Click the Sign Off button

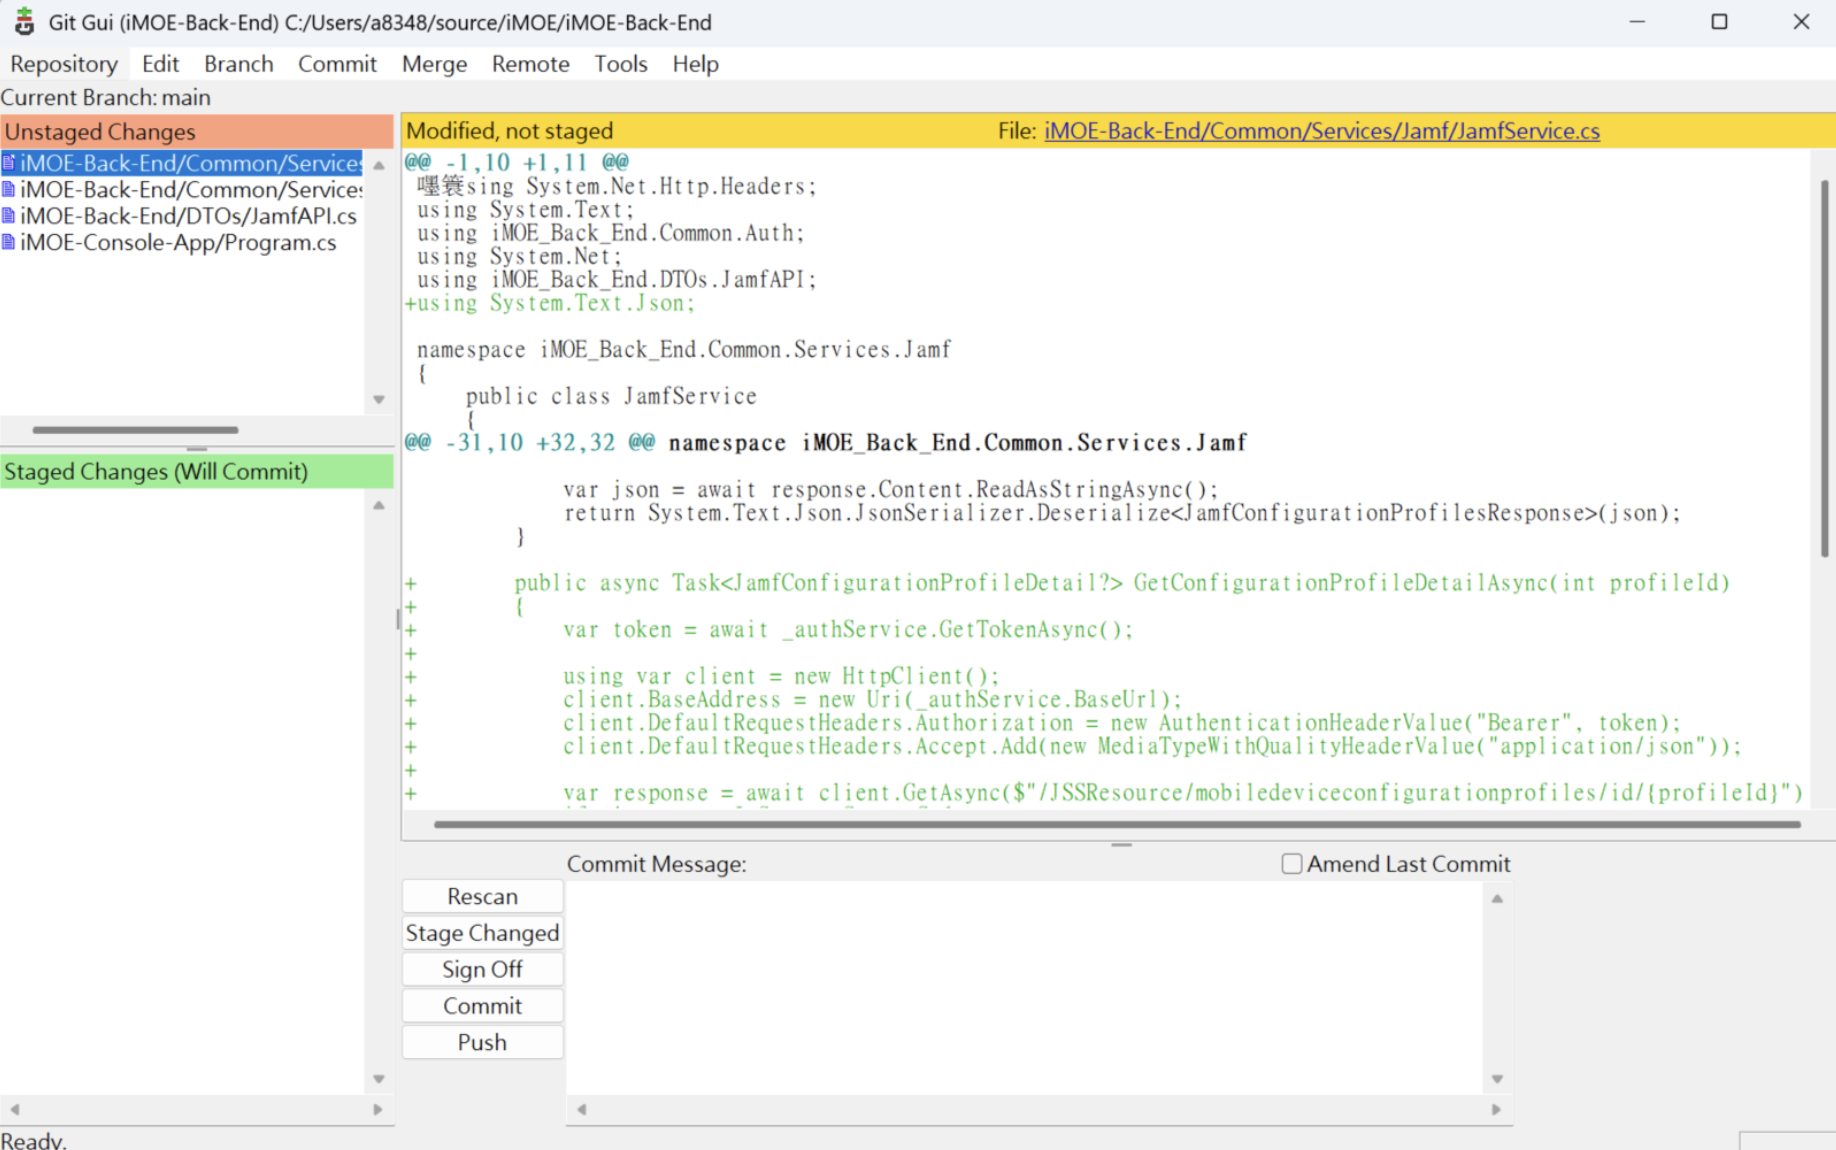482,969
